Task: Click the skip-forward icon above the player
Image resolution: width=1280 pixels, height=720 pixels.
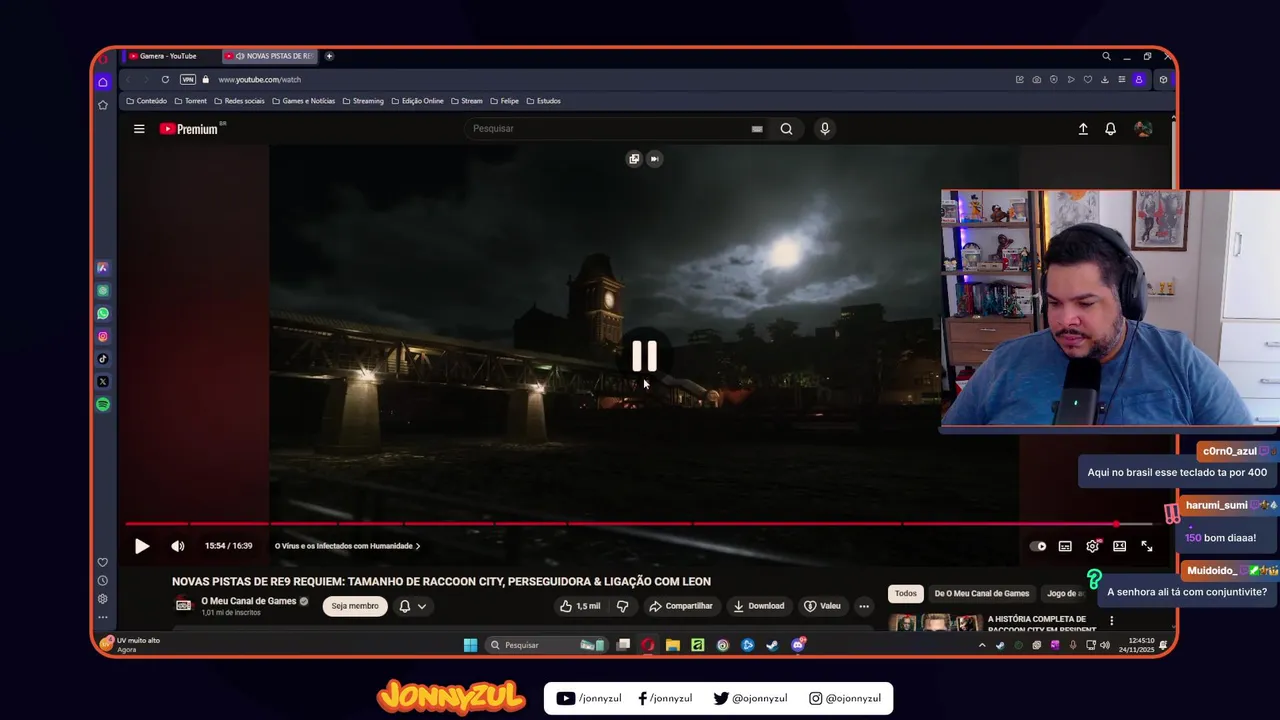Action: click(x=654, y=159)
